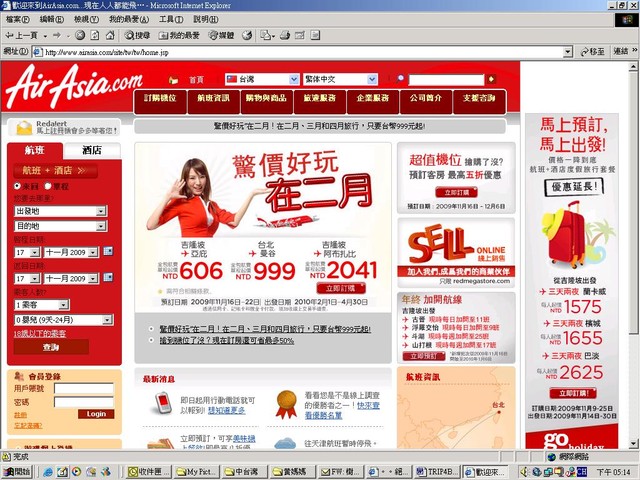The height and width of the screenshot is (480, 640).
Task: Open the address bar history dropdown
Action: click(568, 52)
